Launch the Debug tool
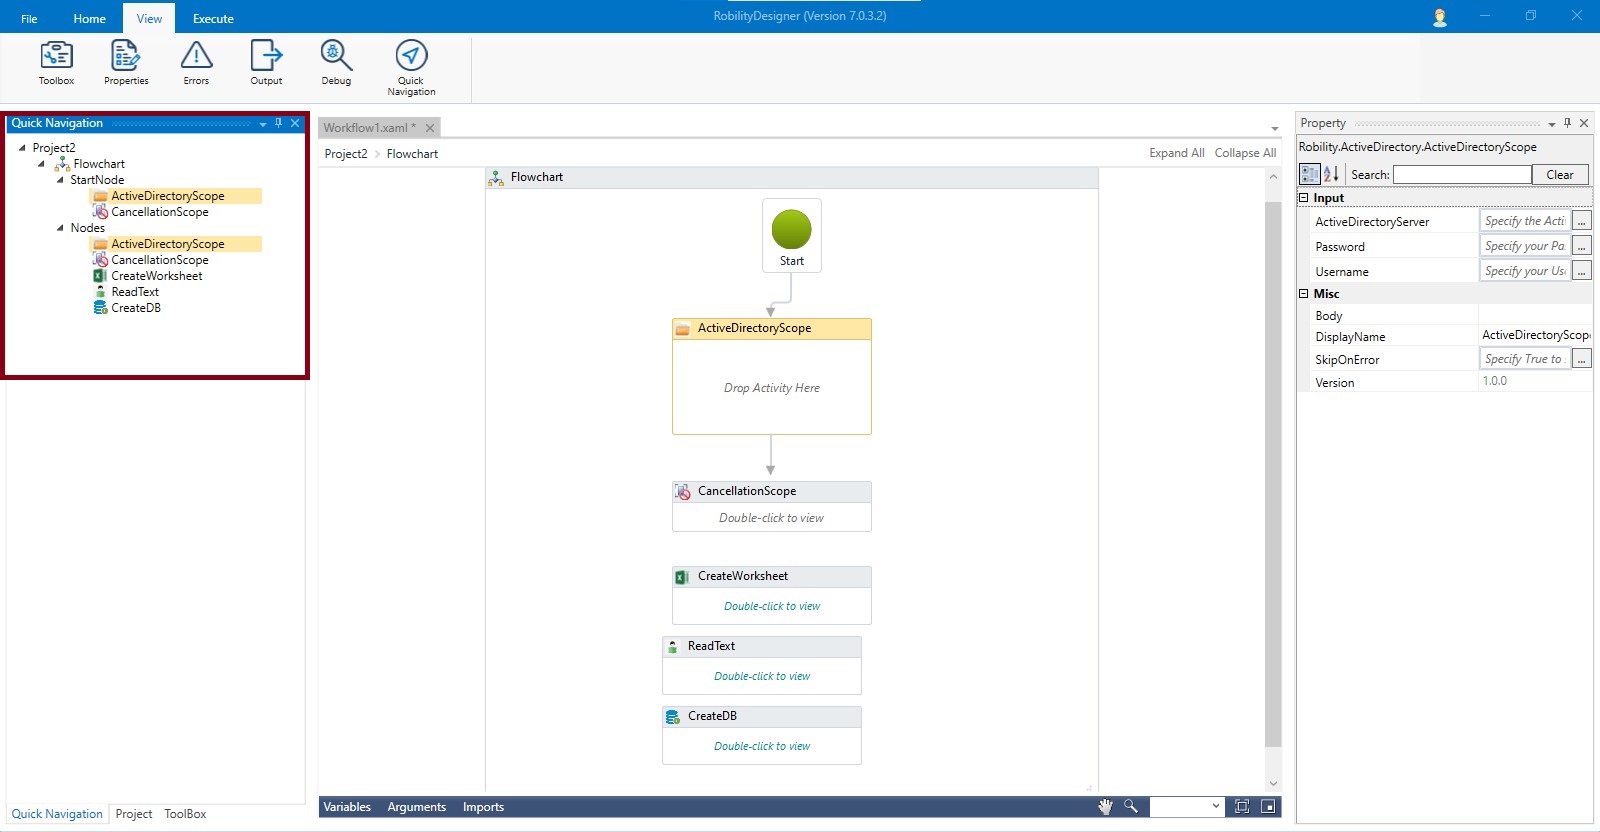 click(x=336, y=63)
